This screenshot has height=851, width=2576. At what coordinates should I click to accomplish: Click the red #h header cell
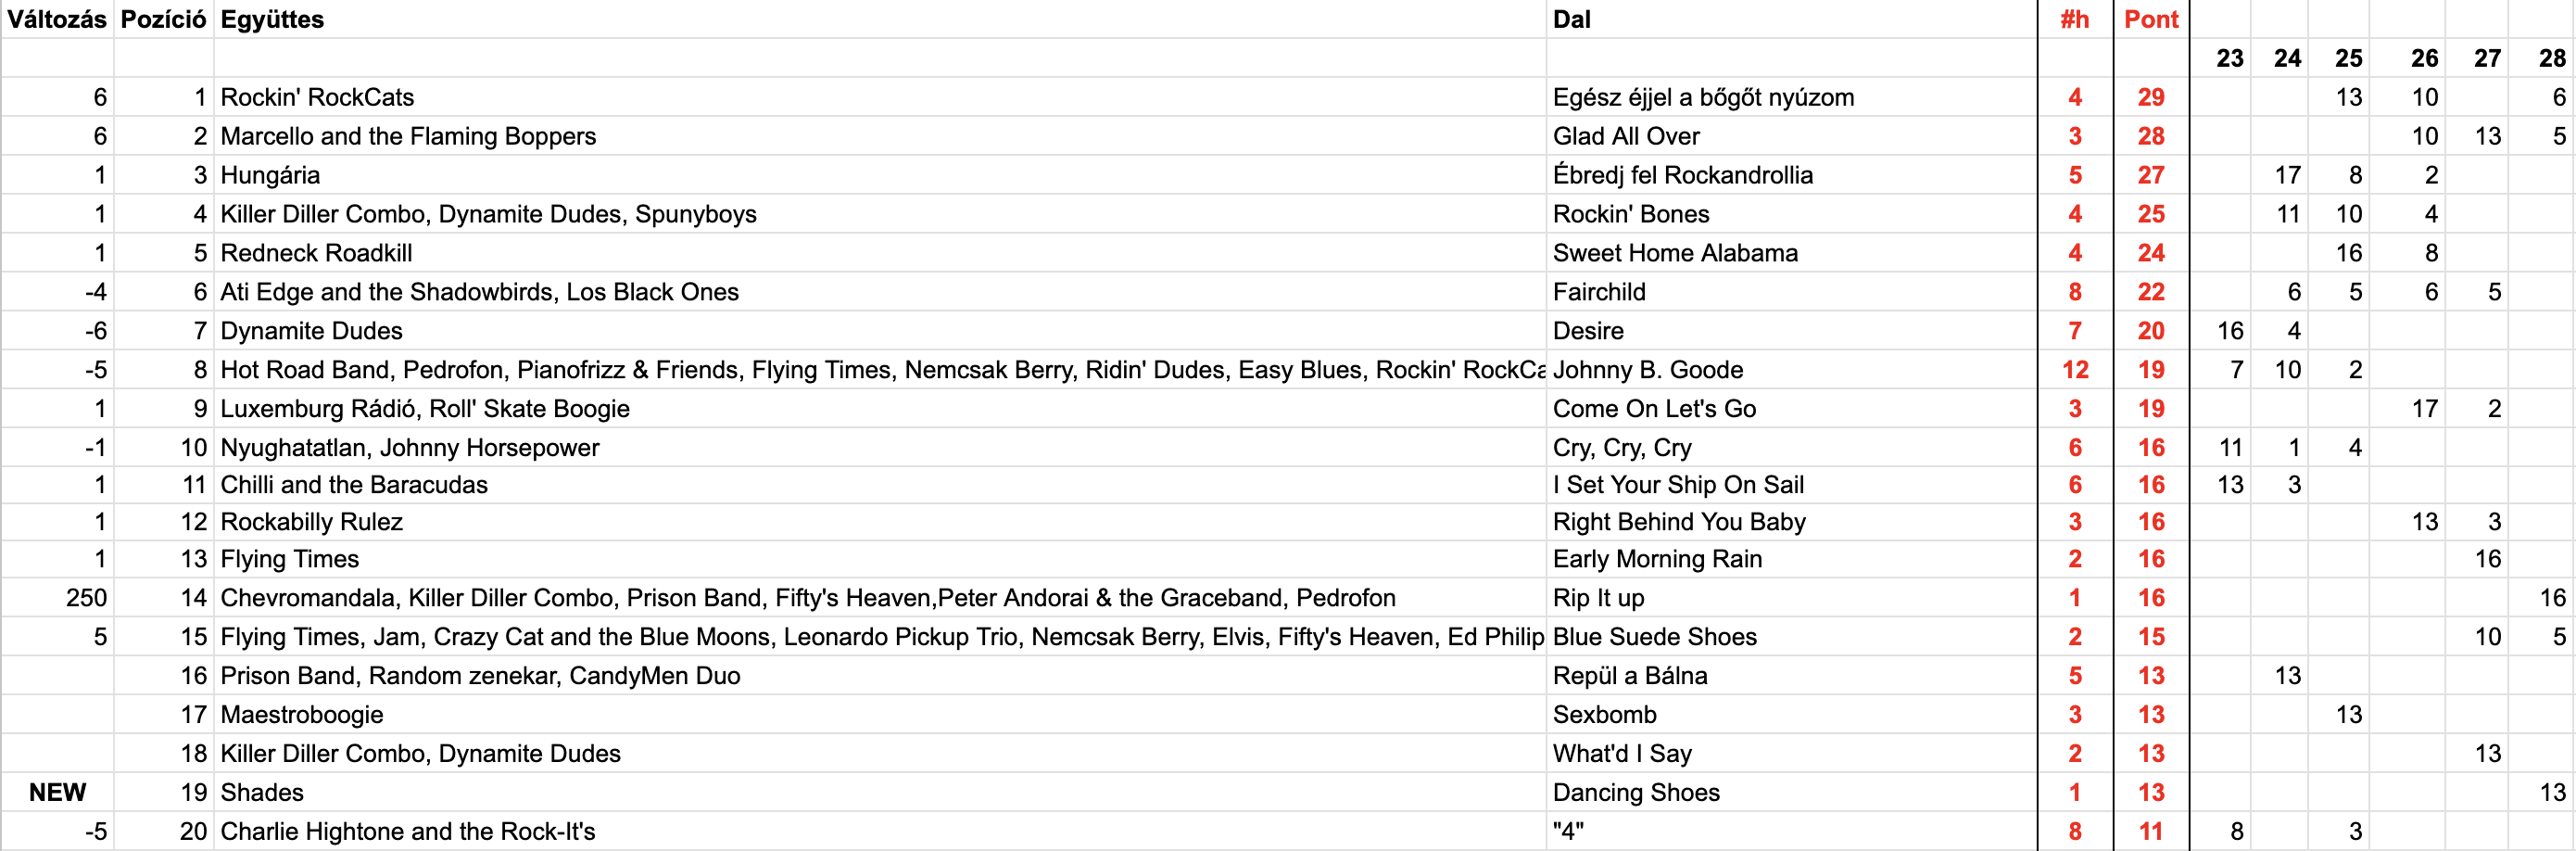coord(2074,20)
